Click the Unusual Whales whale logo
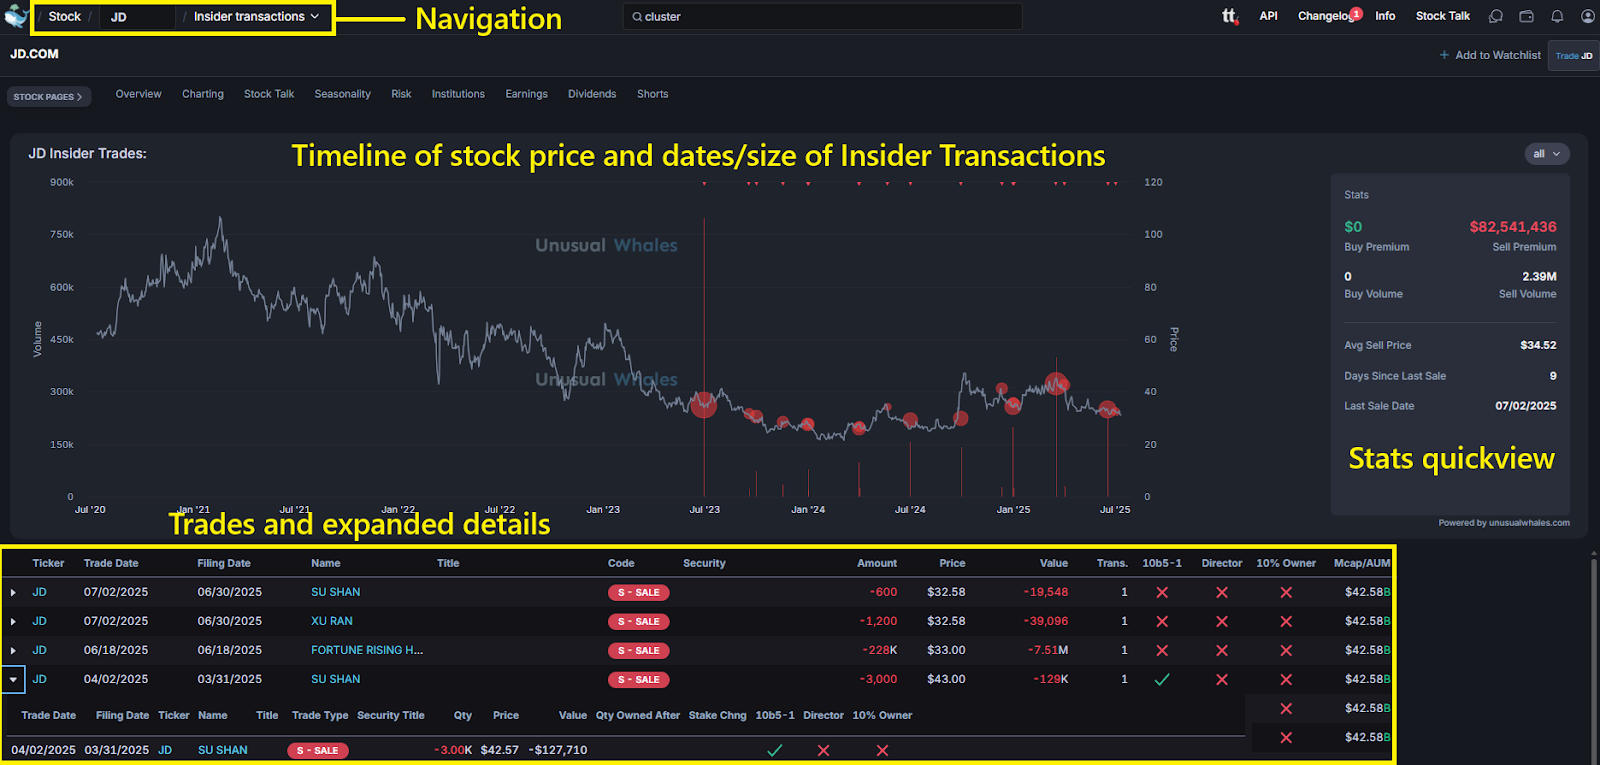 click(15, 16)
